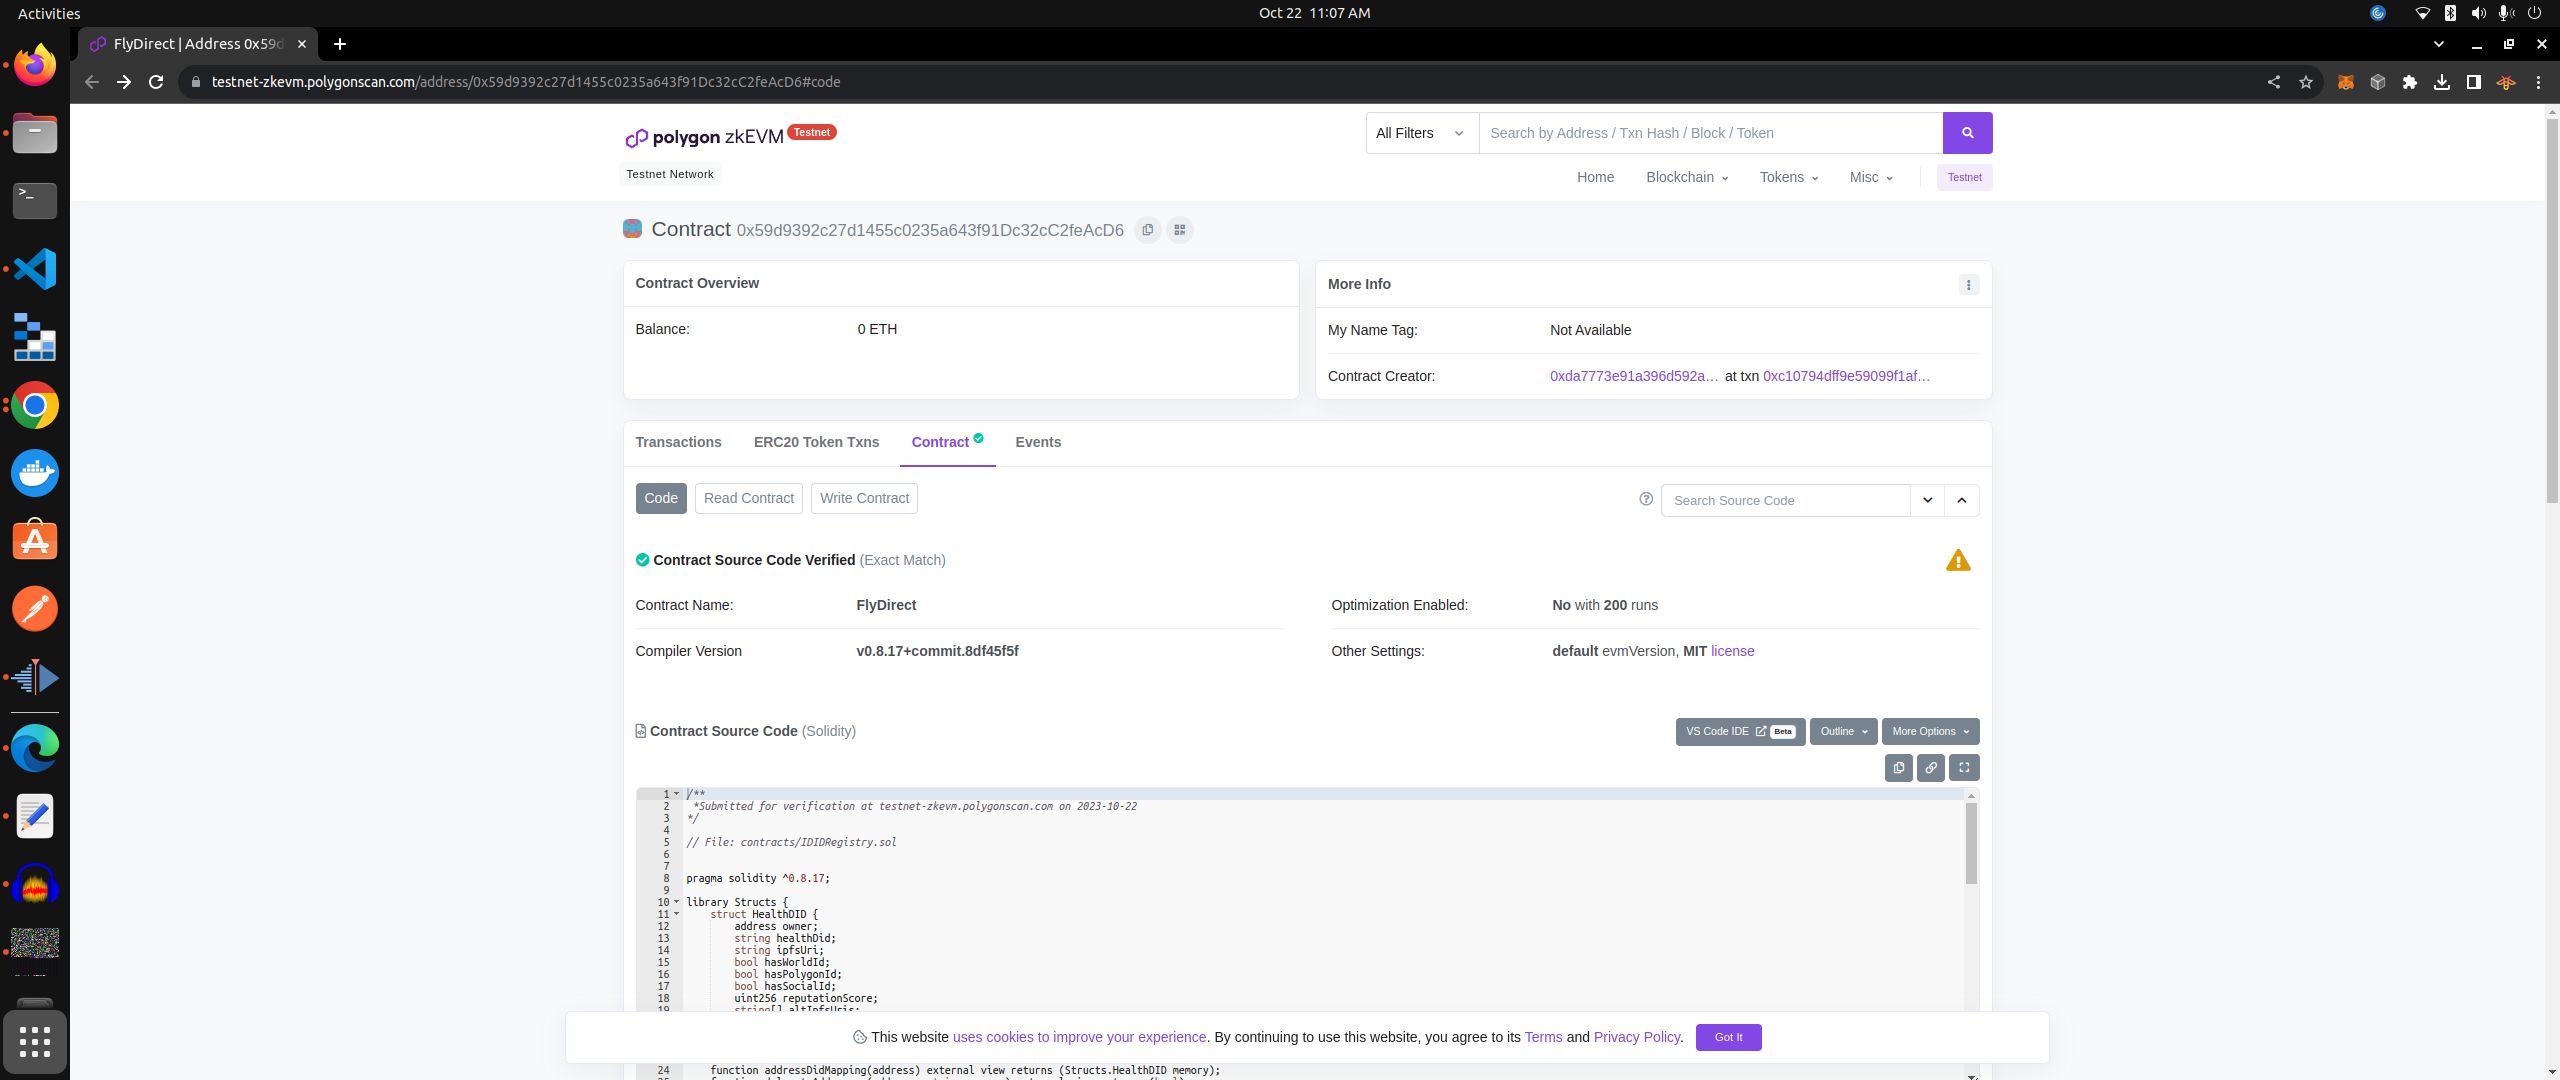Collapse code fold at line 10
2560x1080 pixels.
[677, 902]
